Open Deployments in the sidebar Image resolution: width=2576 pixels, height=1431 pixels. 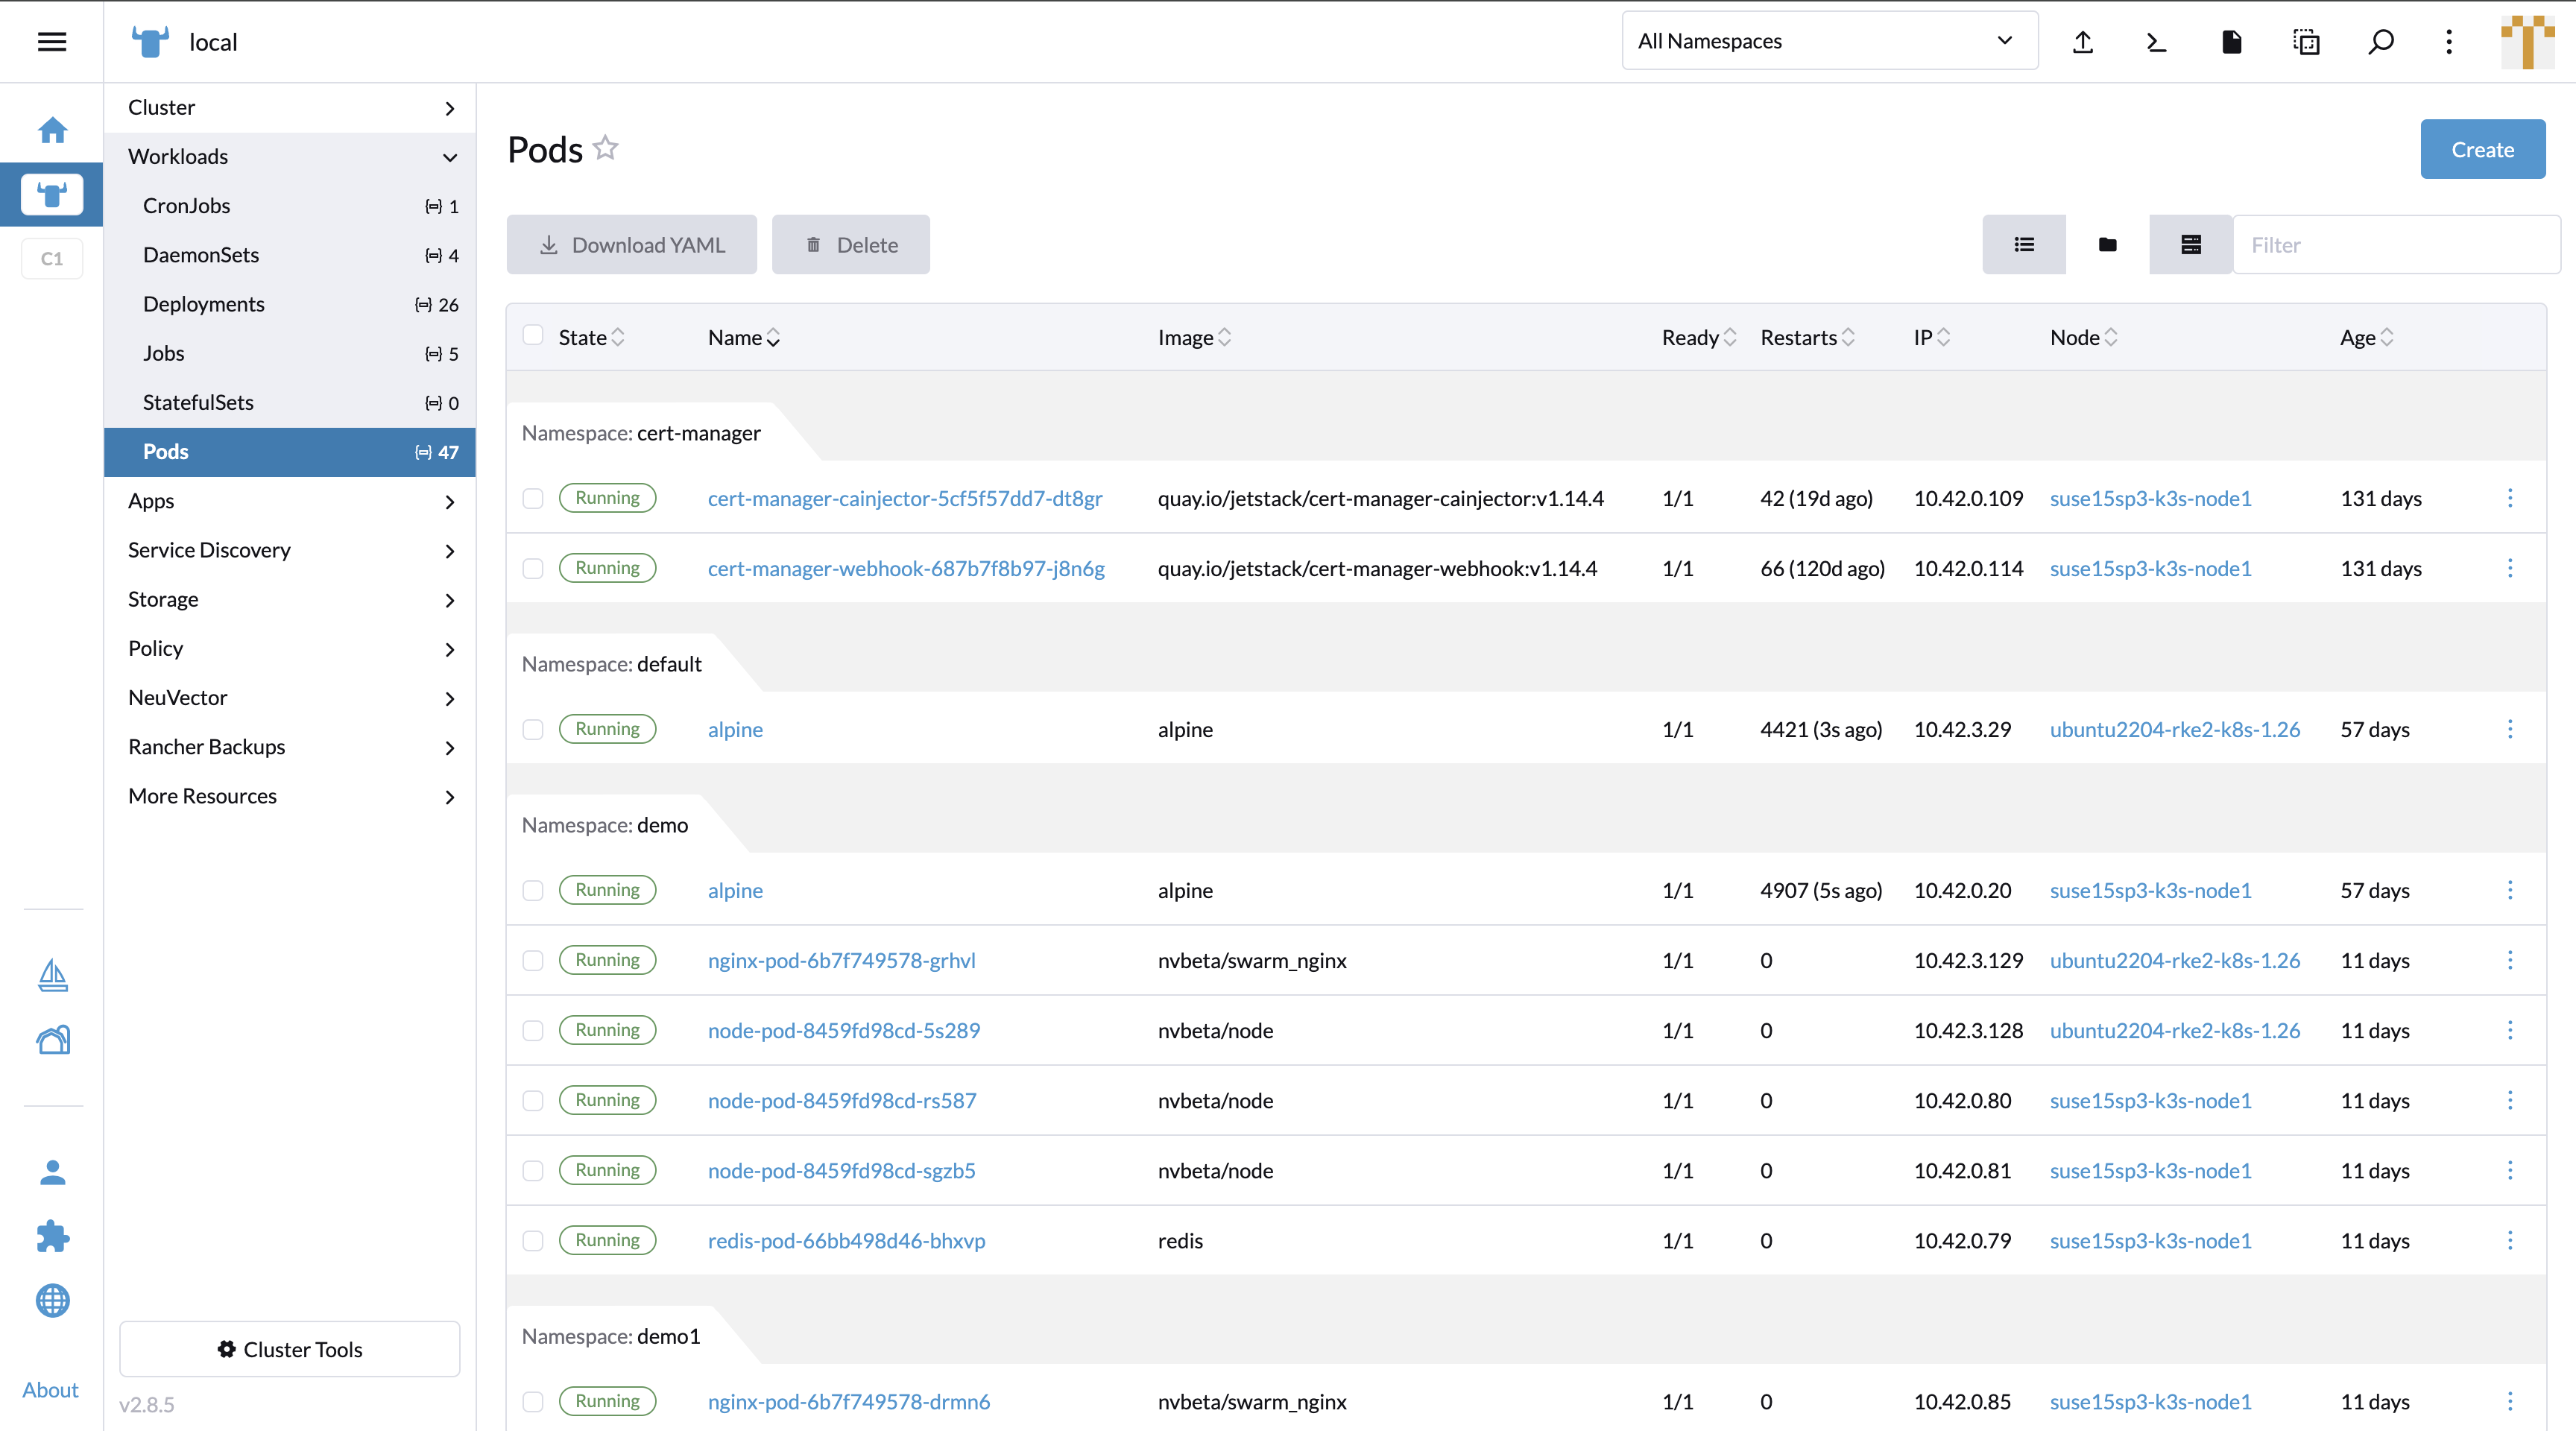[x=204, y=304]
